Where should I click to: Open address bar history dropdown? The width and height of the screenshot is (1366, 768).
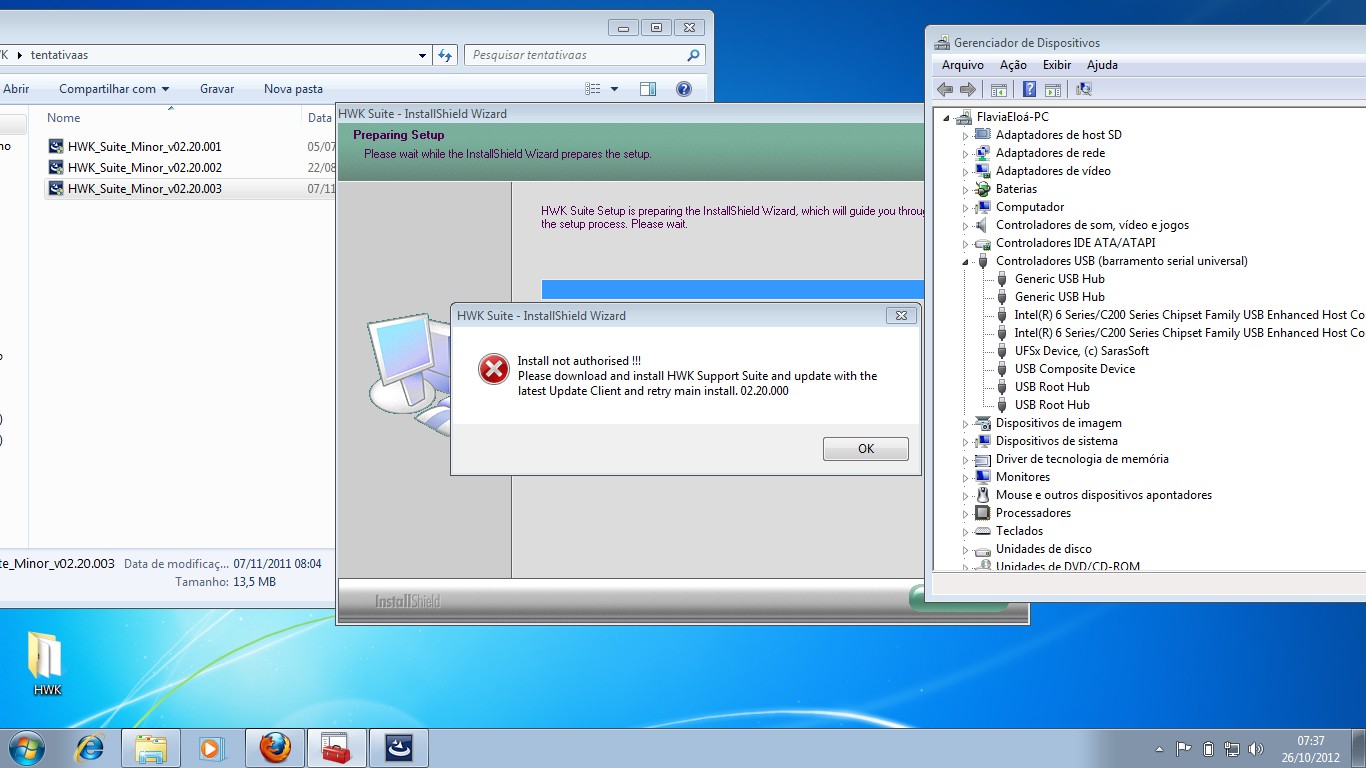(x=423, y=55)
